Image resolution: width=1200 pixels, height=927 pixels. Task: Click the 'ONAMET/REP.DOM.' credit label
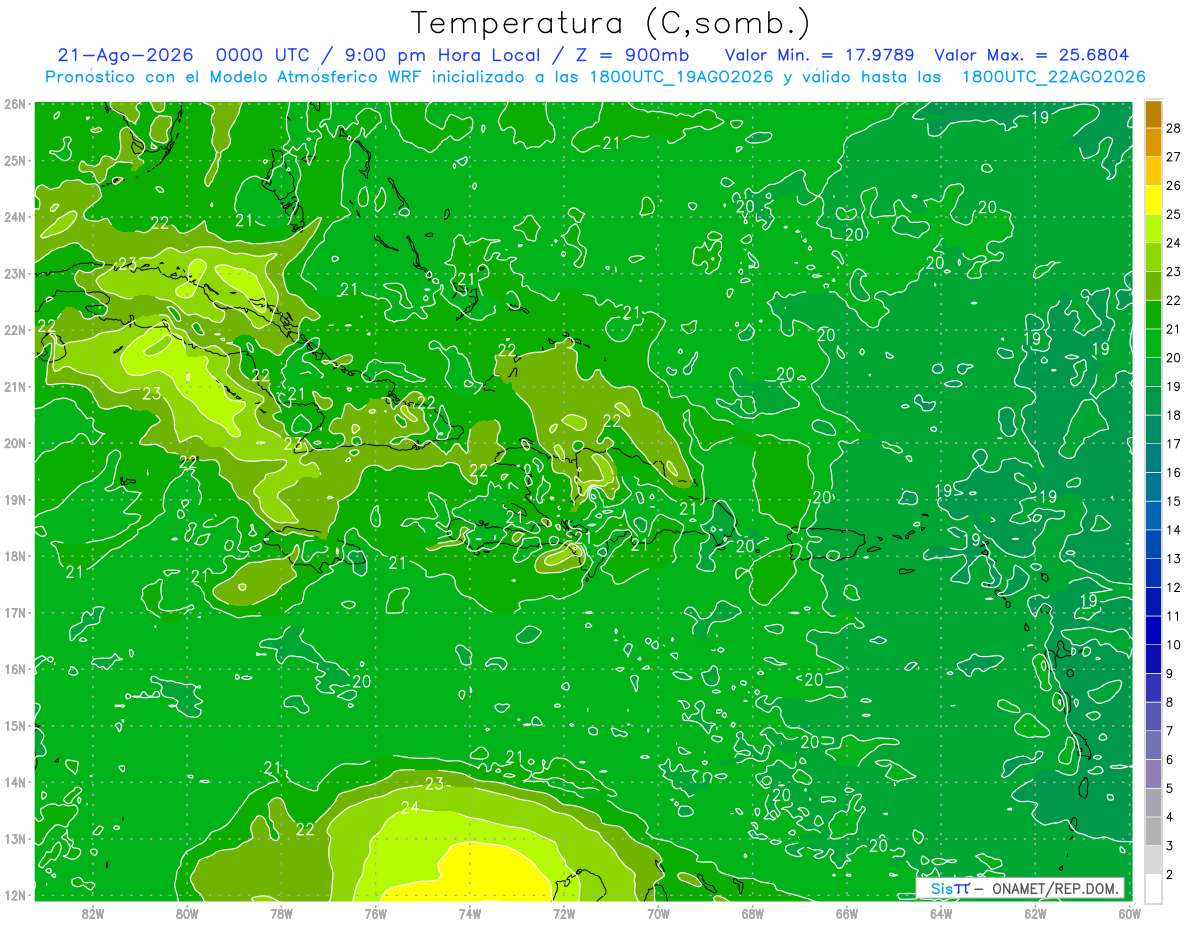click(x=1053, y=888)
